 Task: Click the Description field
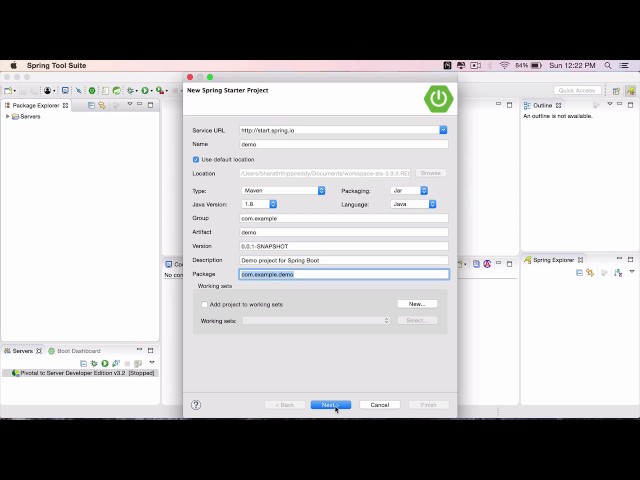point(344,260)
